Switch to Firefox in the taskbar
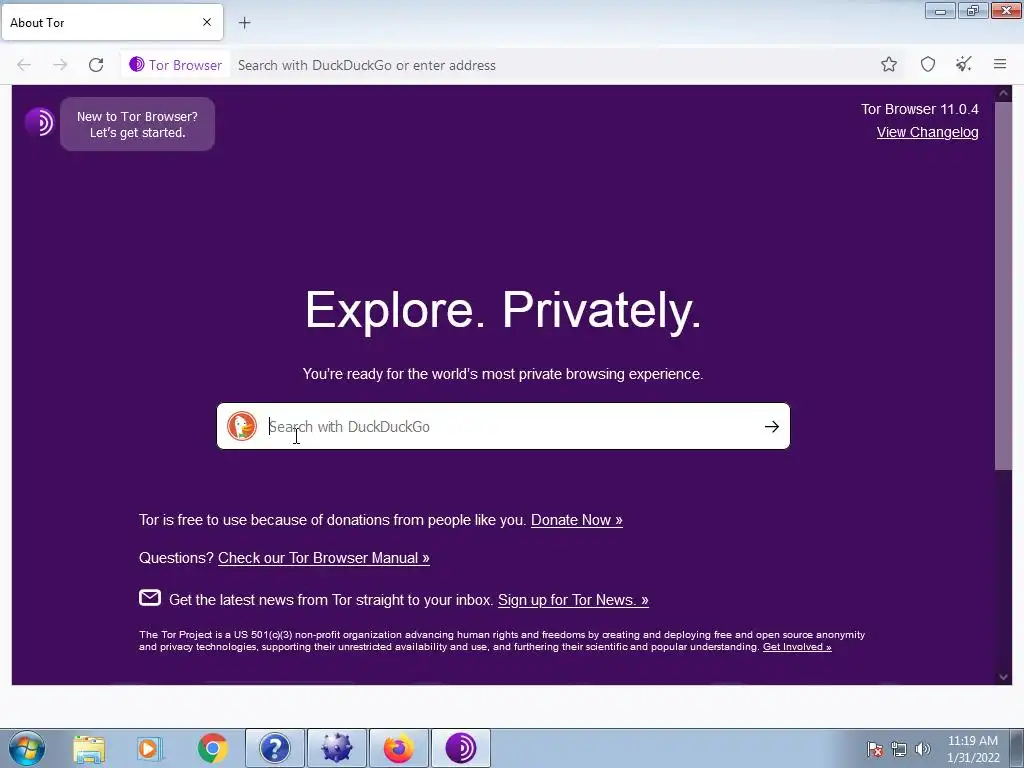This screenshot has height=768, width=1024. (399, 749)
